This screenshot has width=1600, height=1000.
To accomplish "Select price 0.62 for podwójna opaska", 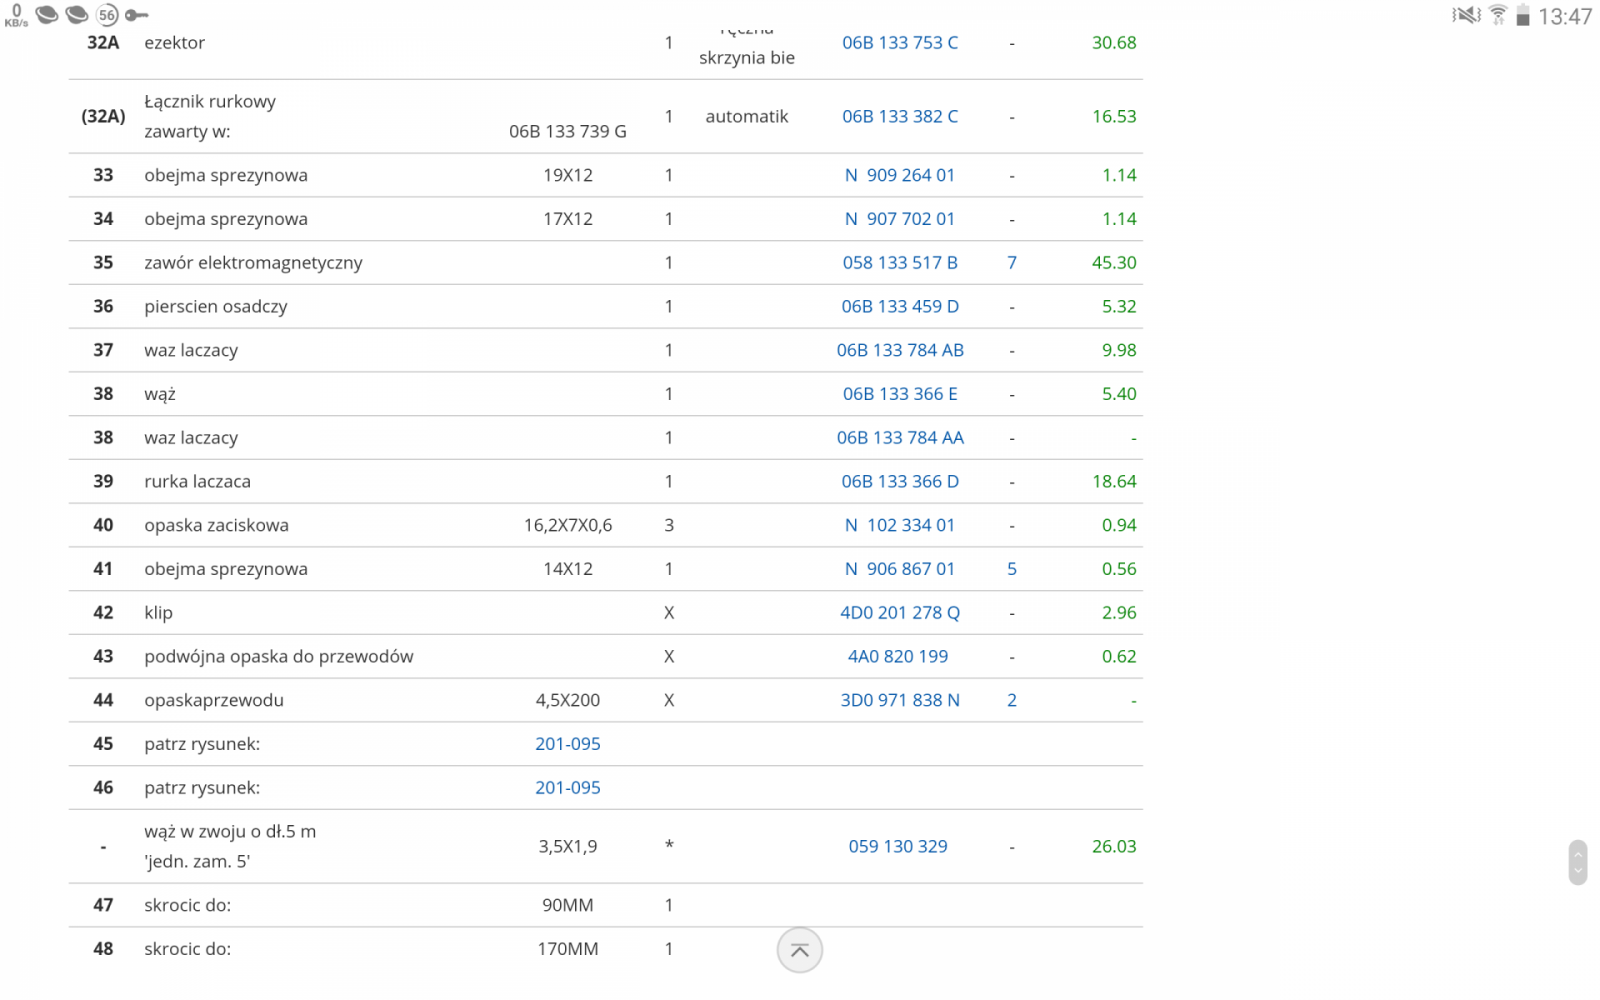I will coord(1119,657).
